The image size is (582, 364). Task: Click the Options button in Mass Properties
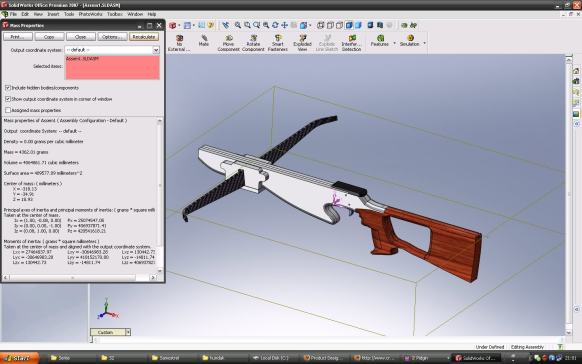112,37
